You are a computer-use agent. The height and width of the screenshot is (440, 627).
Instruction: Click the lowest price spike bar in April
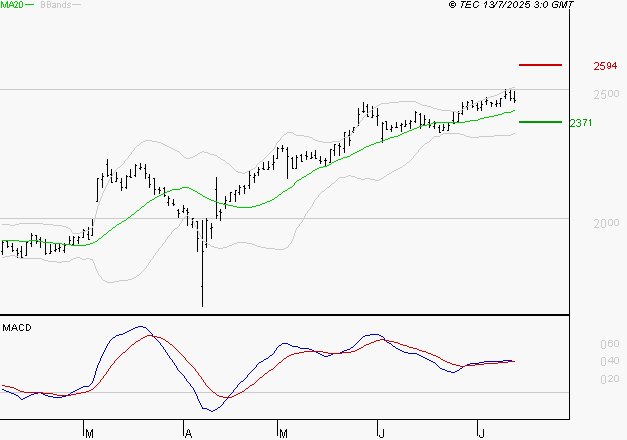[202, 276]
